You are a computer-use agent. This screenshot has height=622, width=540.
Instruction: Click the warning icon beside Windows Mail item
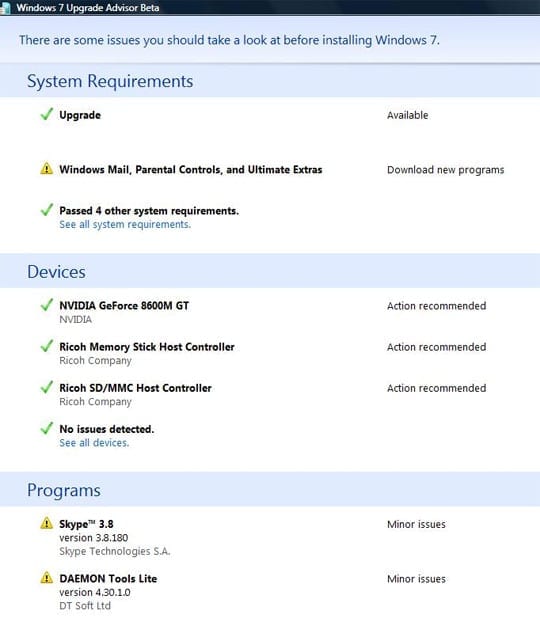coord(46,169)
